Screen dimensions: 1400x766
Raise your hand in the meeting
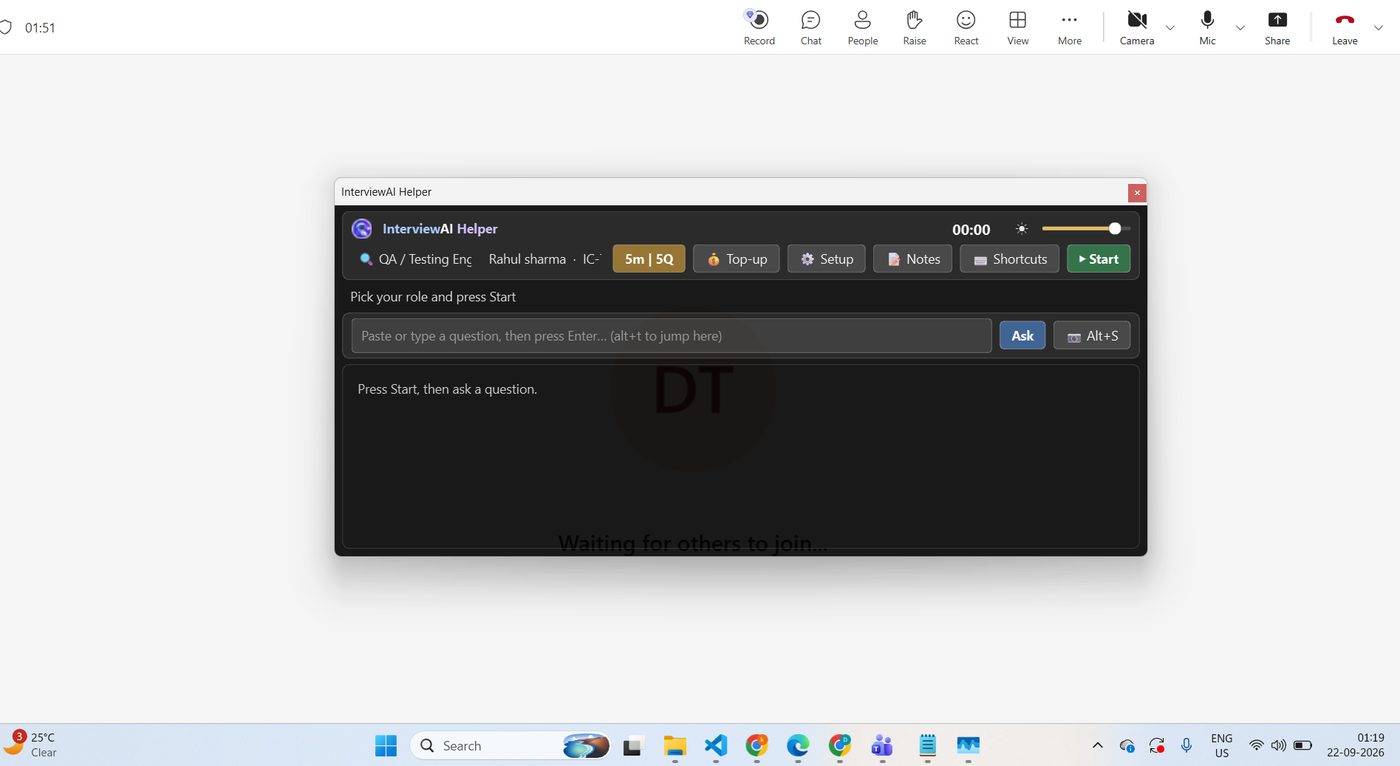914,27
